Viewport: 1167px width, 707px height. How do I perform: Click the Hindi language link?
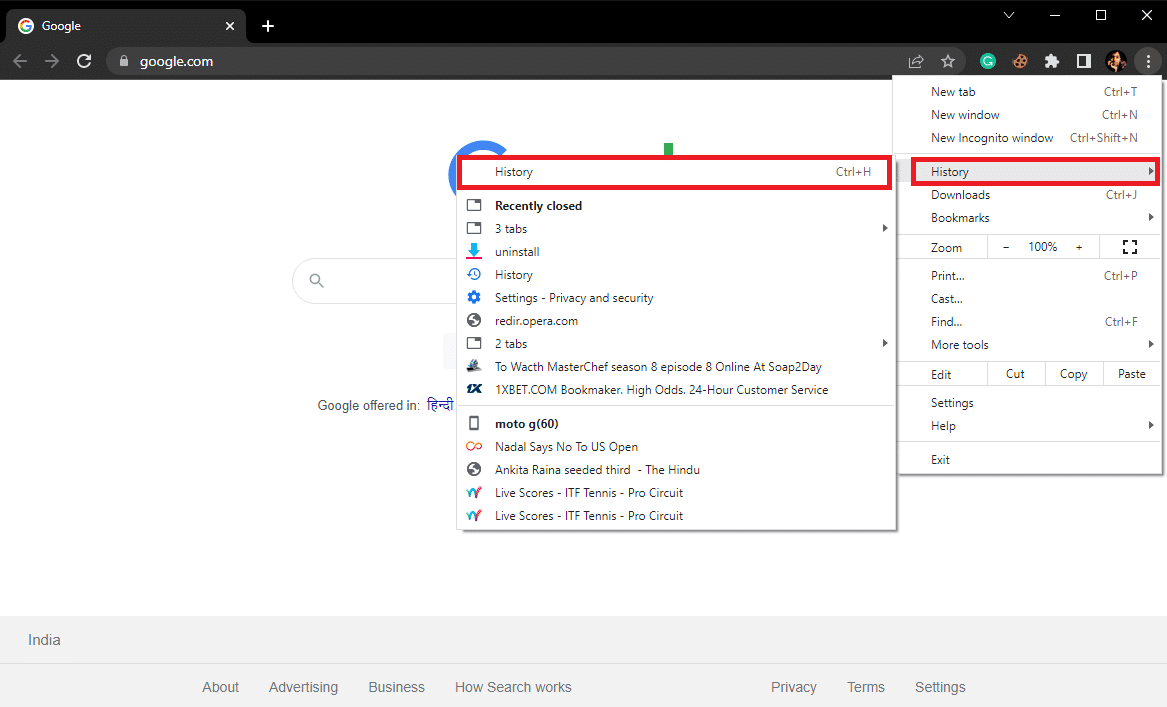[x=440, y=405]
